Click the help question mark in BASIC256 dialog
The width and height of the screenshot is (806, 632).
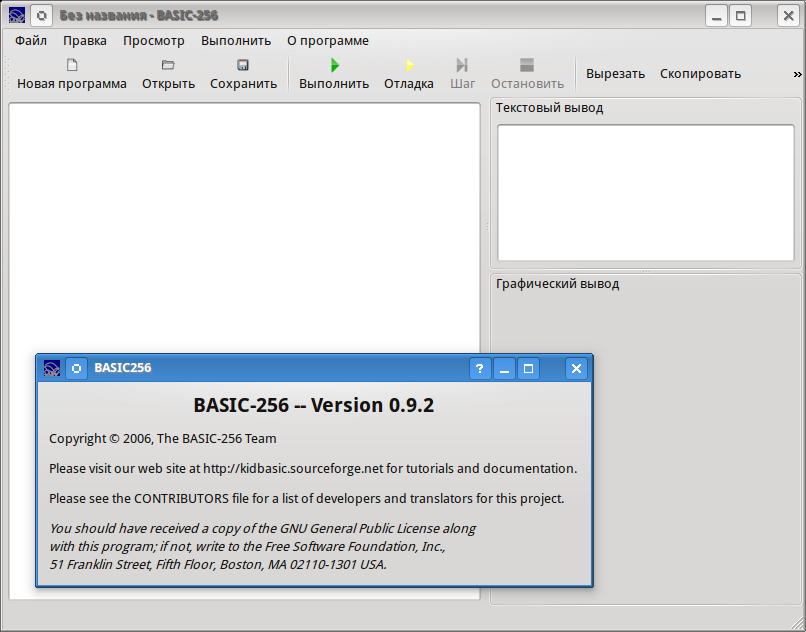(x=480, y=368)
